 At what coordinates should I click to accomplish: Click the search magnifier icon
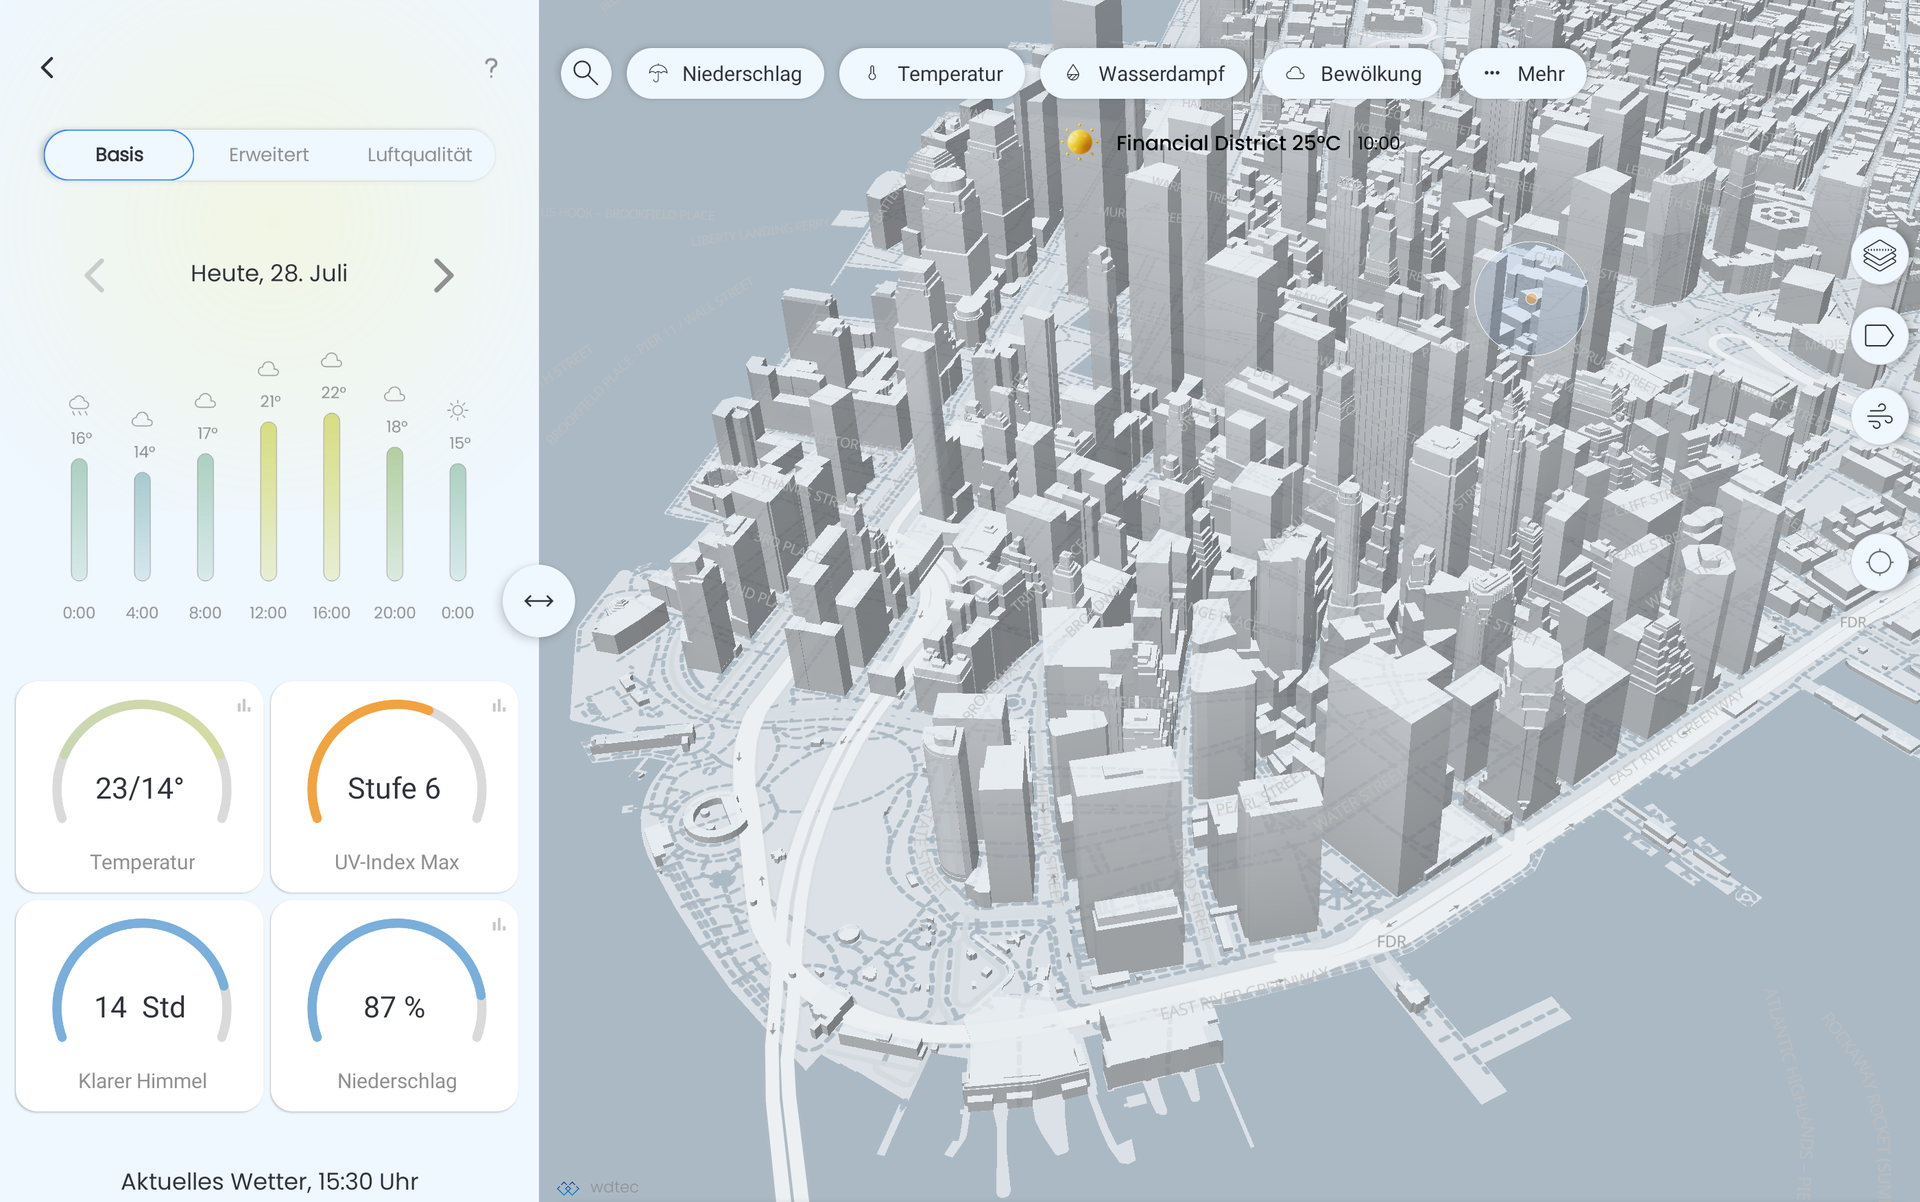(585, 73)
